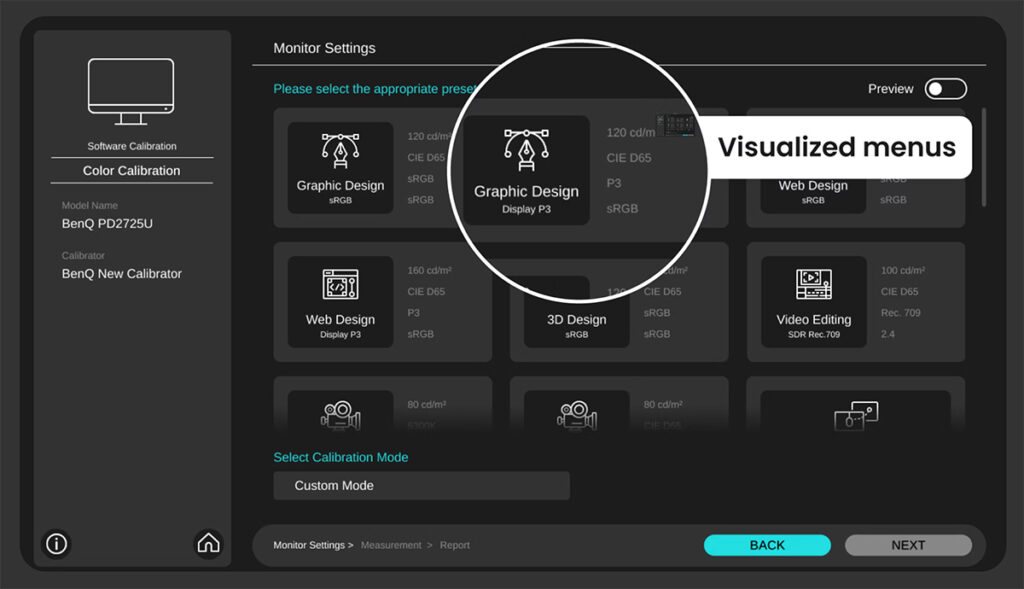The height and width of the screenshot is (589, 1024).
Task: Open the info icon in the sidebar
Action: [57, 543]
